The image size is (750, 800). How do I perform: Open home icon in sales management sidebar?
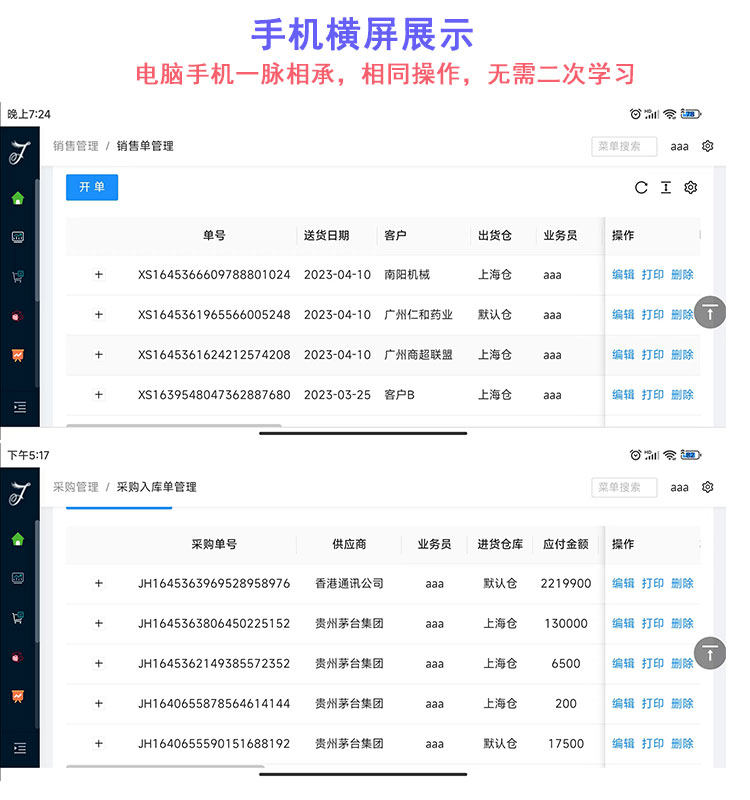coord(18,198)
